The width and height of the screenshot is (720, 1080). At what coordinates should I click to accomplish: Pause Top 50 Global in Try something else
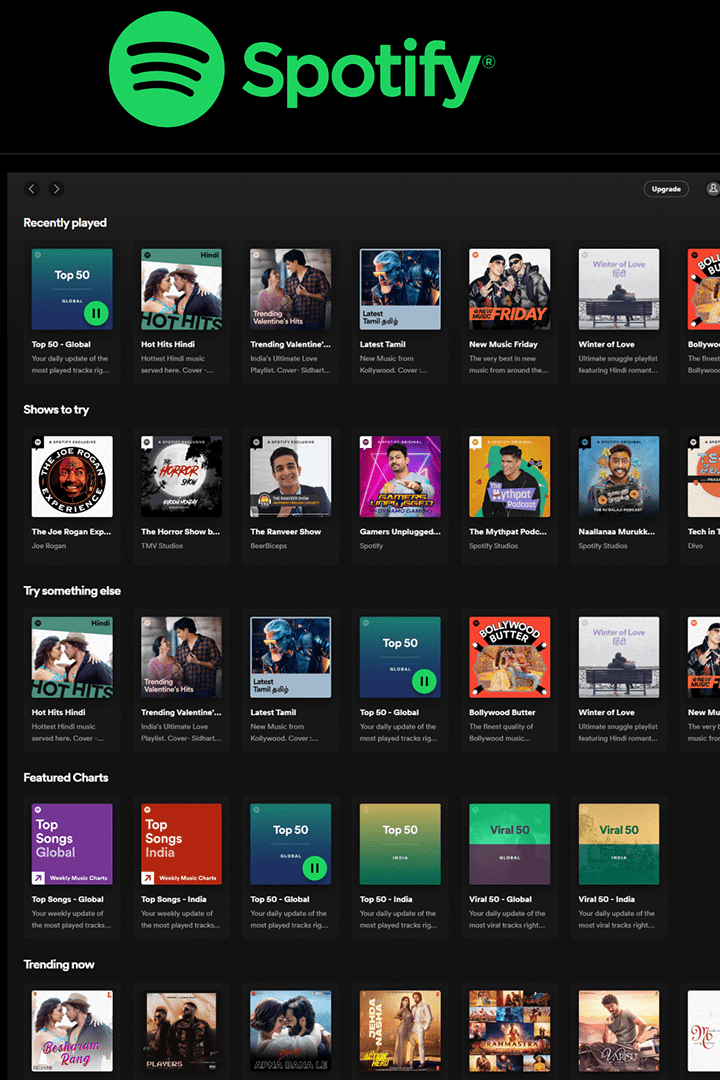coord(424,681)
